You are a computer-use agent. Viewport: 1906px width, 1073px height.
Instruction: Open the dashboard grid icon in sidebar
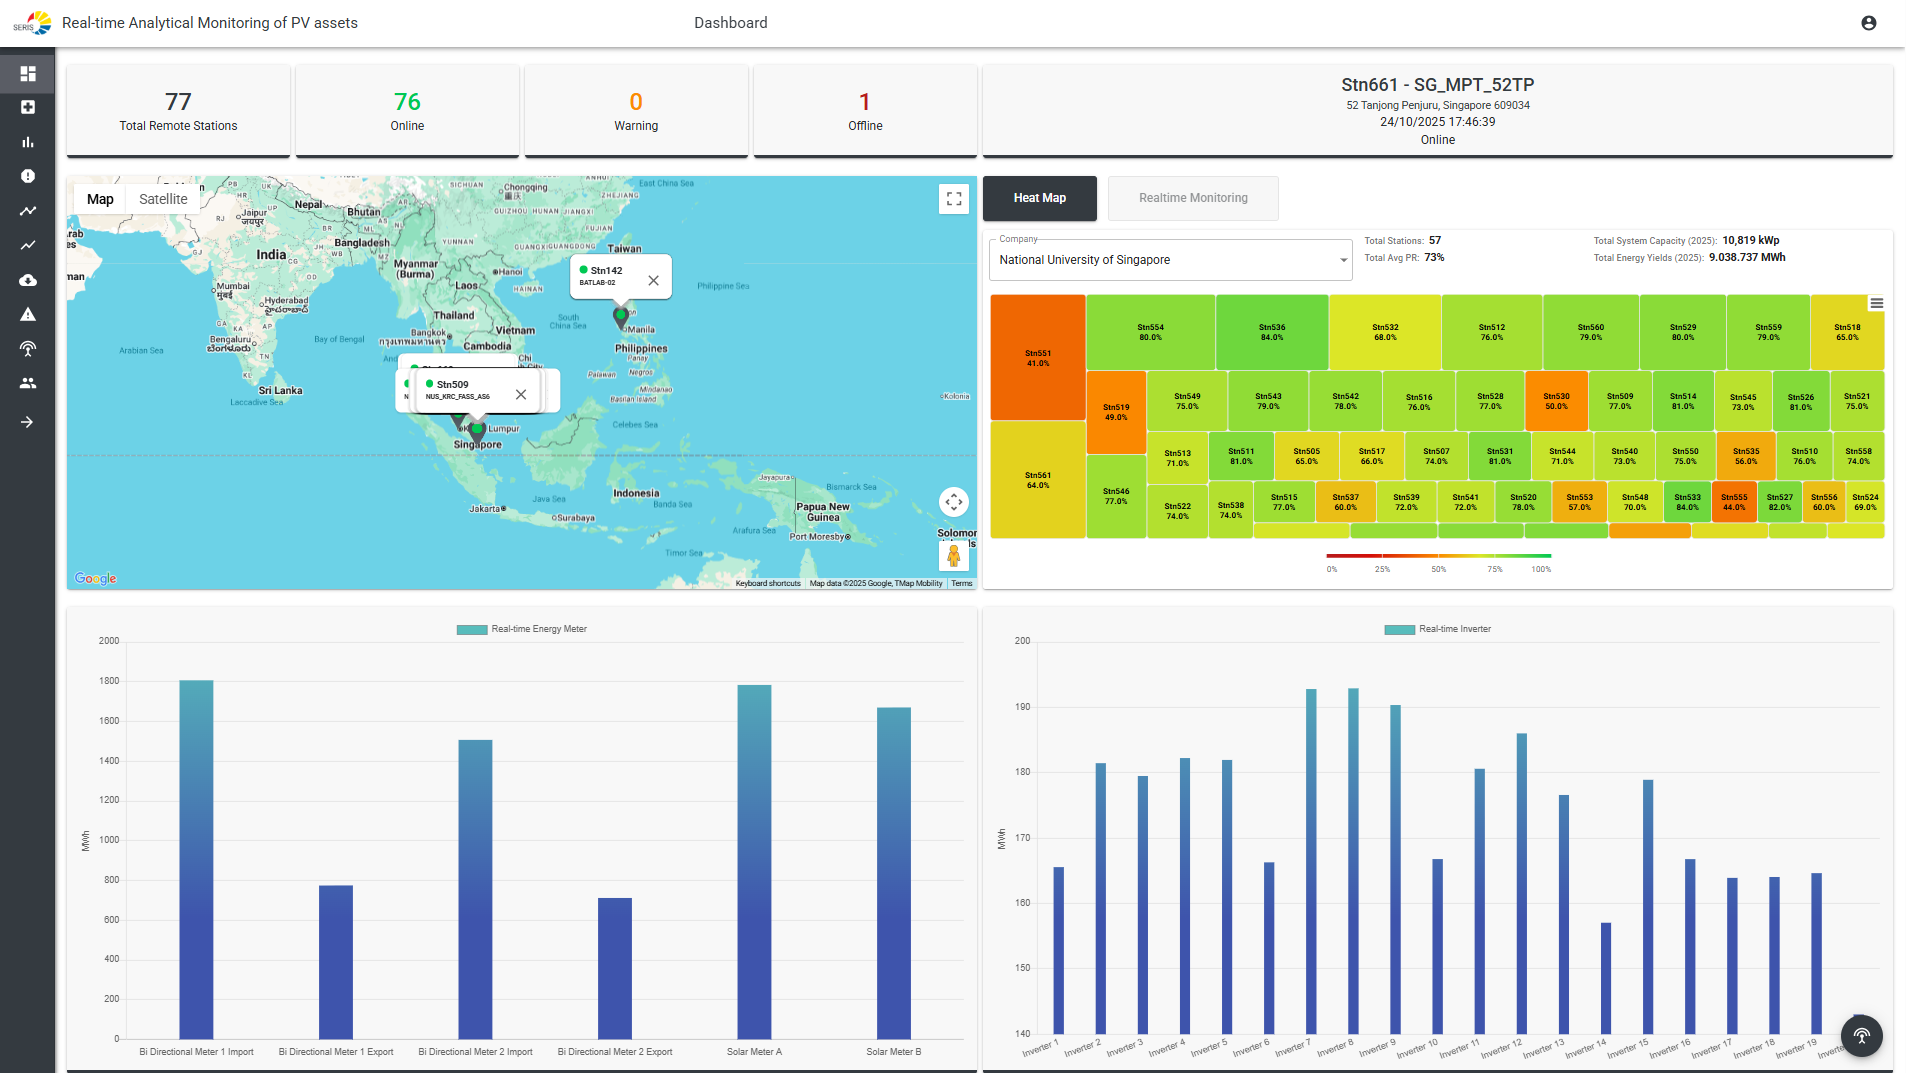click(x=28, y=73)
